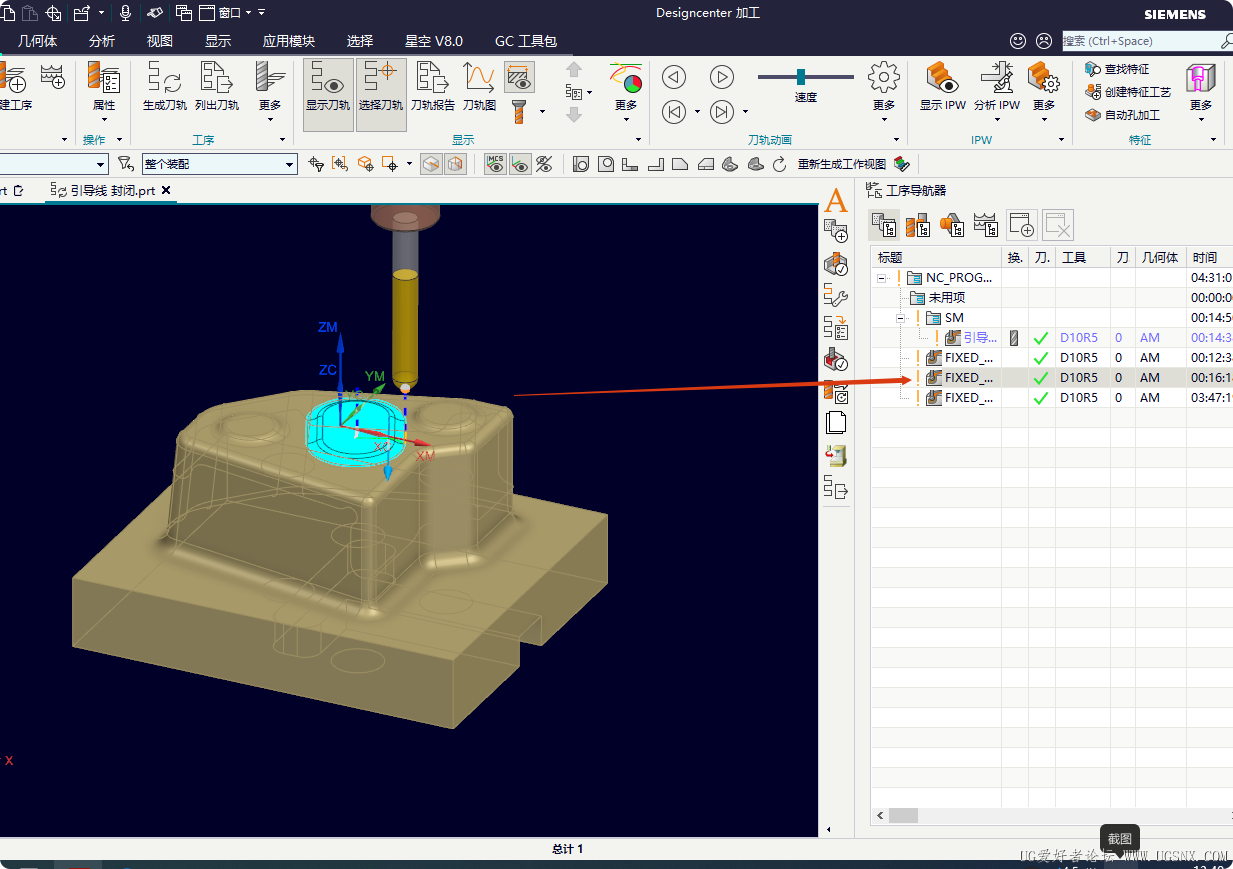Screen dimensions: 1233x869
Task: Open the 分析 IPW tool
Action: coord(996,85)
